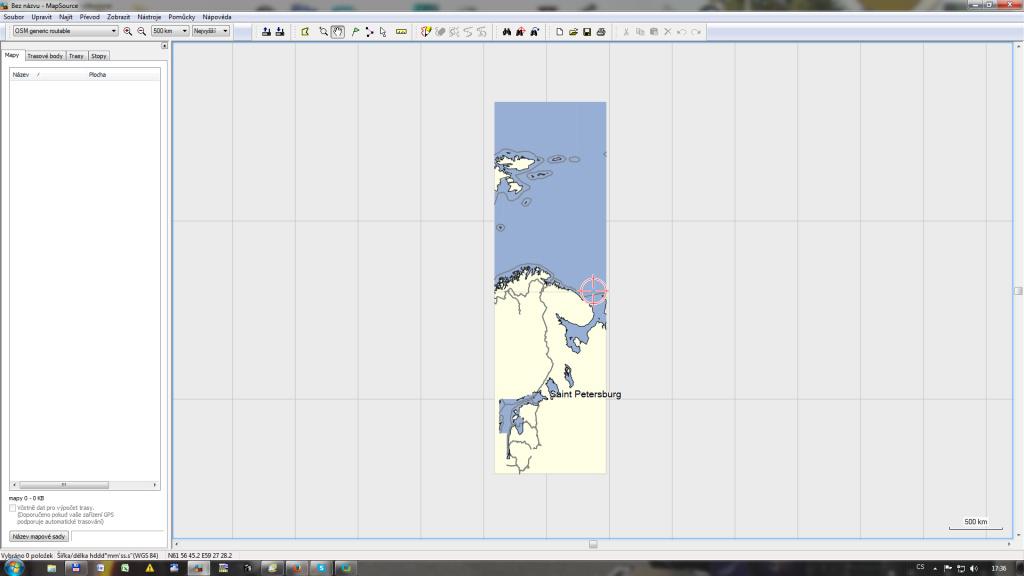Screen dimensions: 1024x576
Task: Switch to the Stopy tab
Action: coord(99,56)
